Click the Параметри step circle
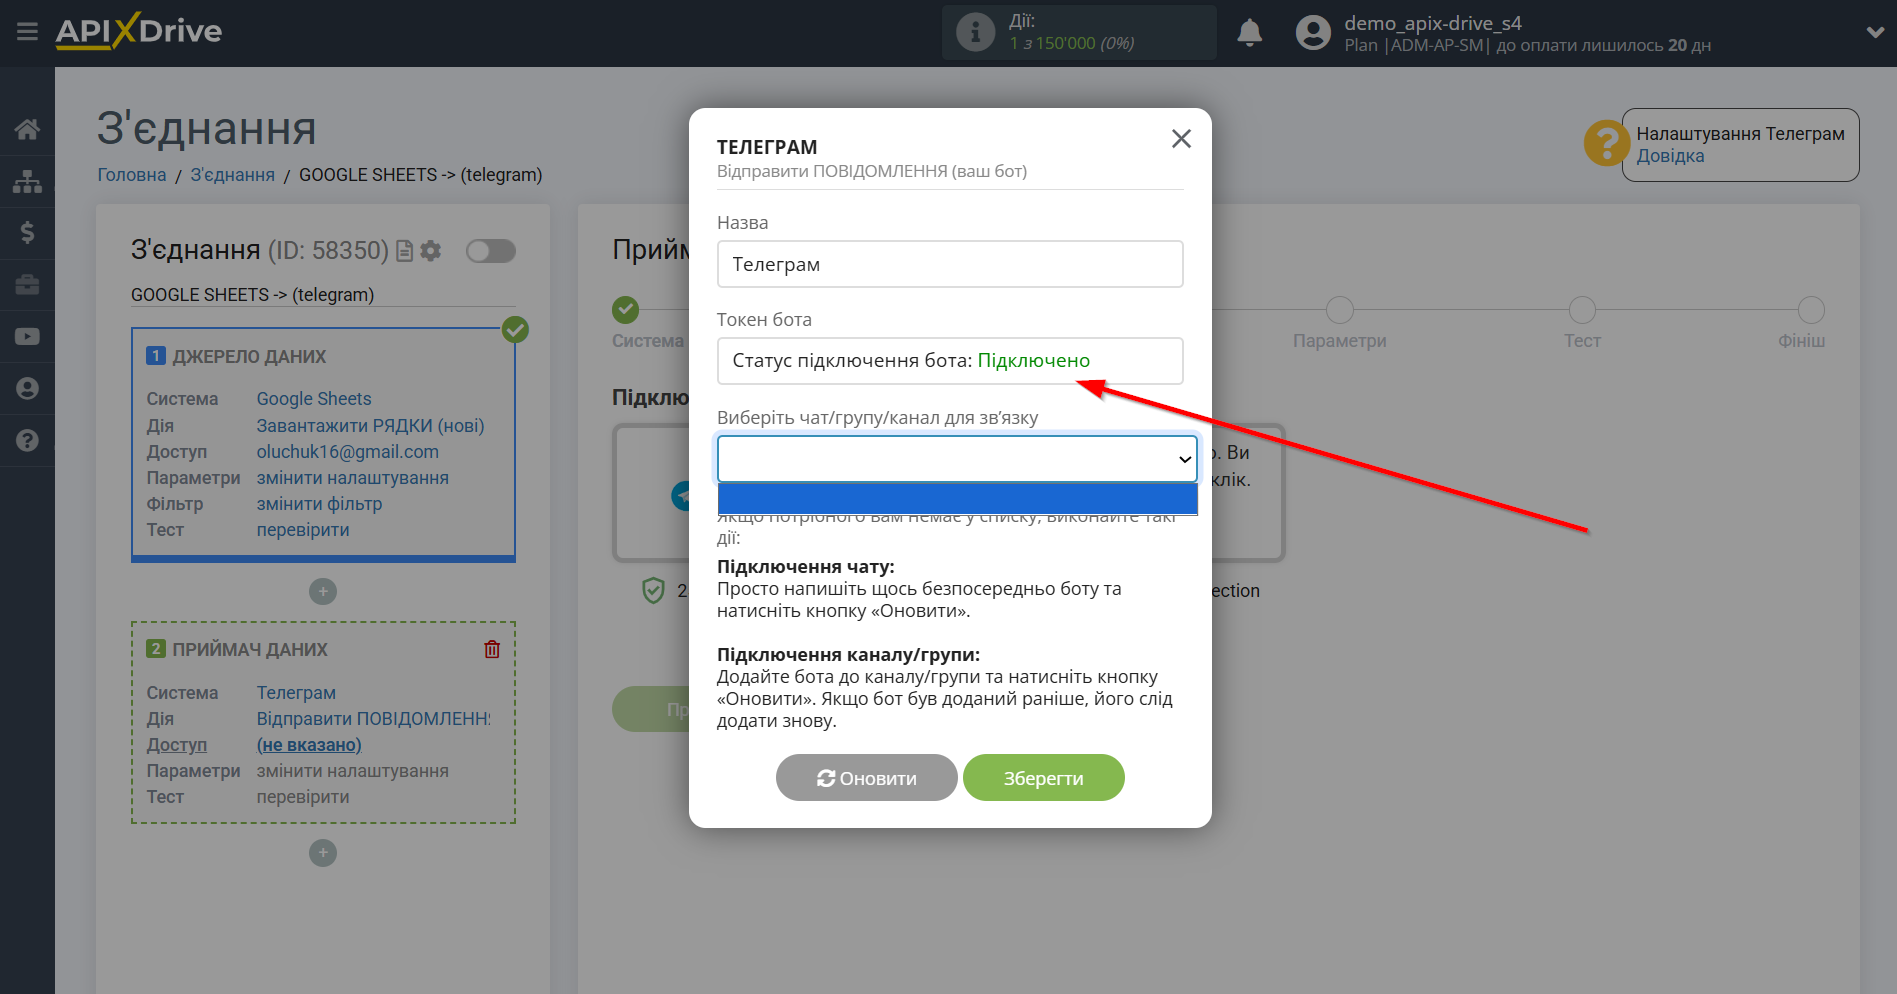This screenshot has height=994, width=1897. coord(1340,310)
